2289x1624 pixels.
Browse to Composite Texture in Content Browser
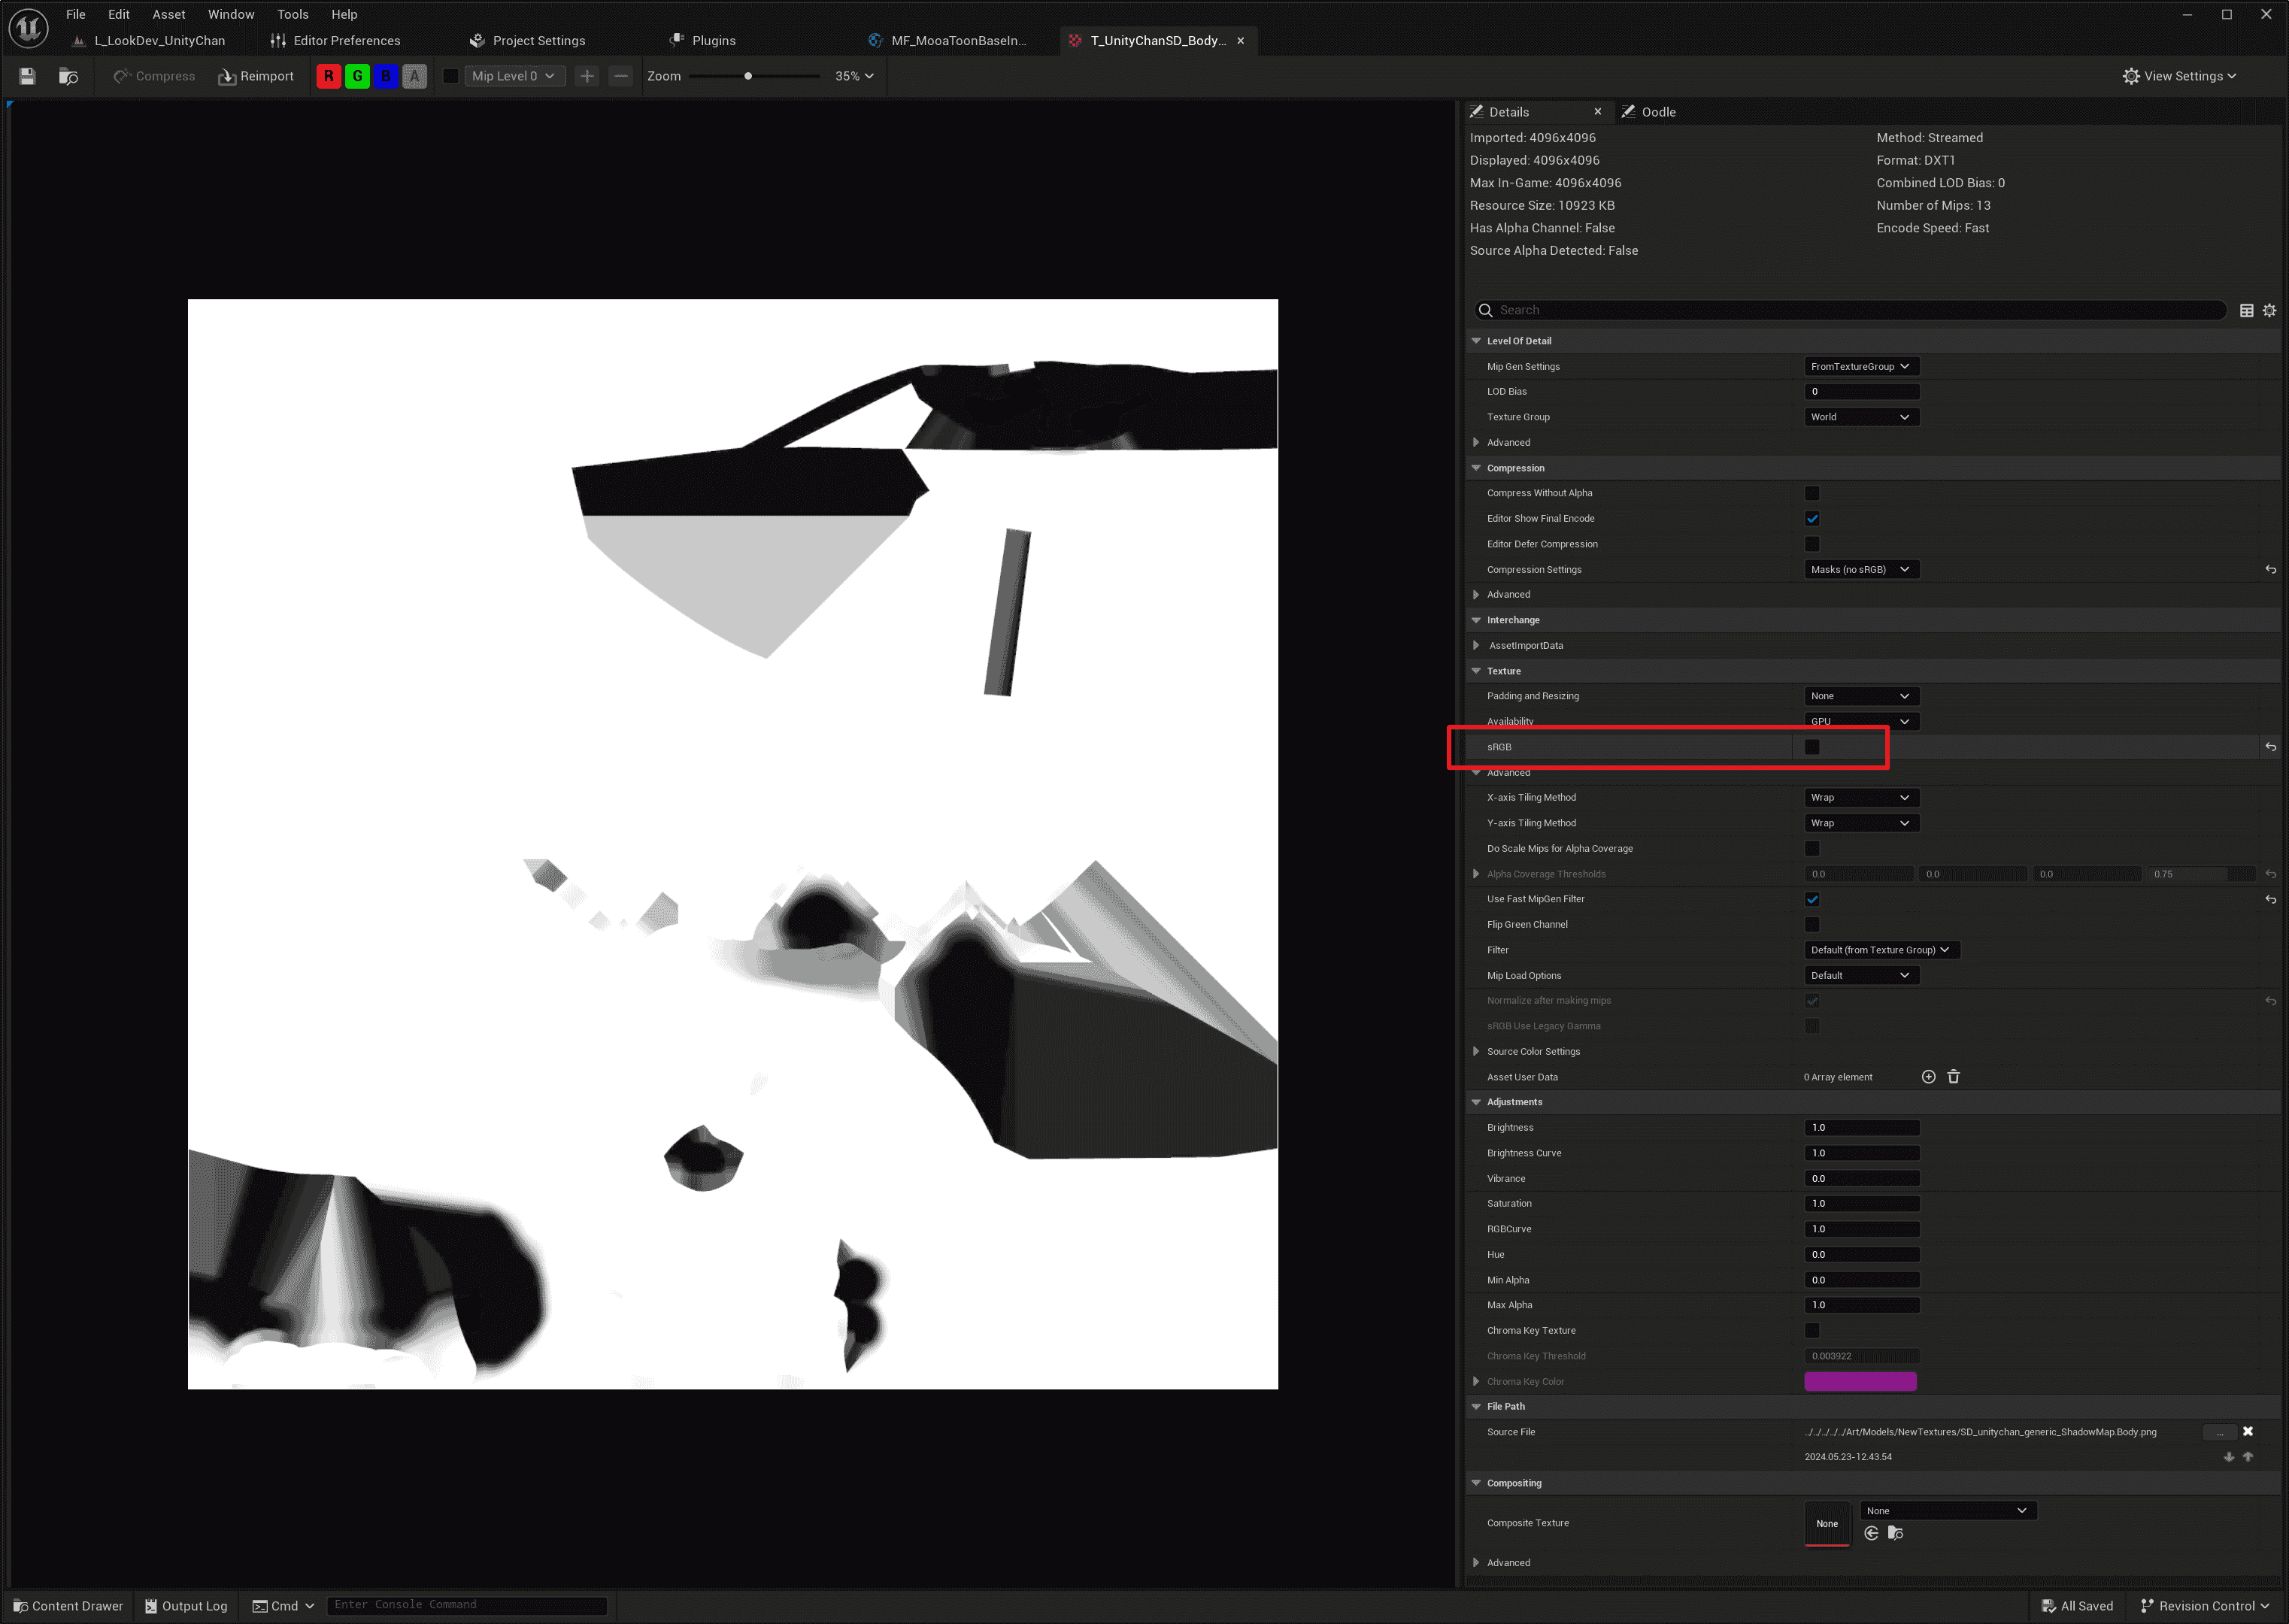pos(1896,1533)
